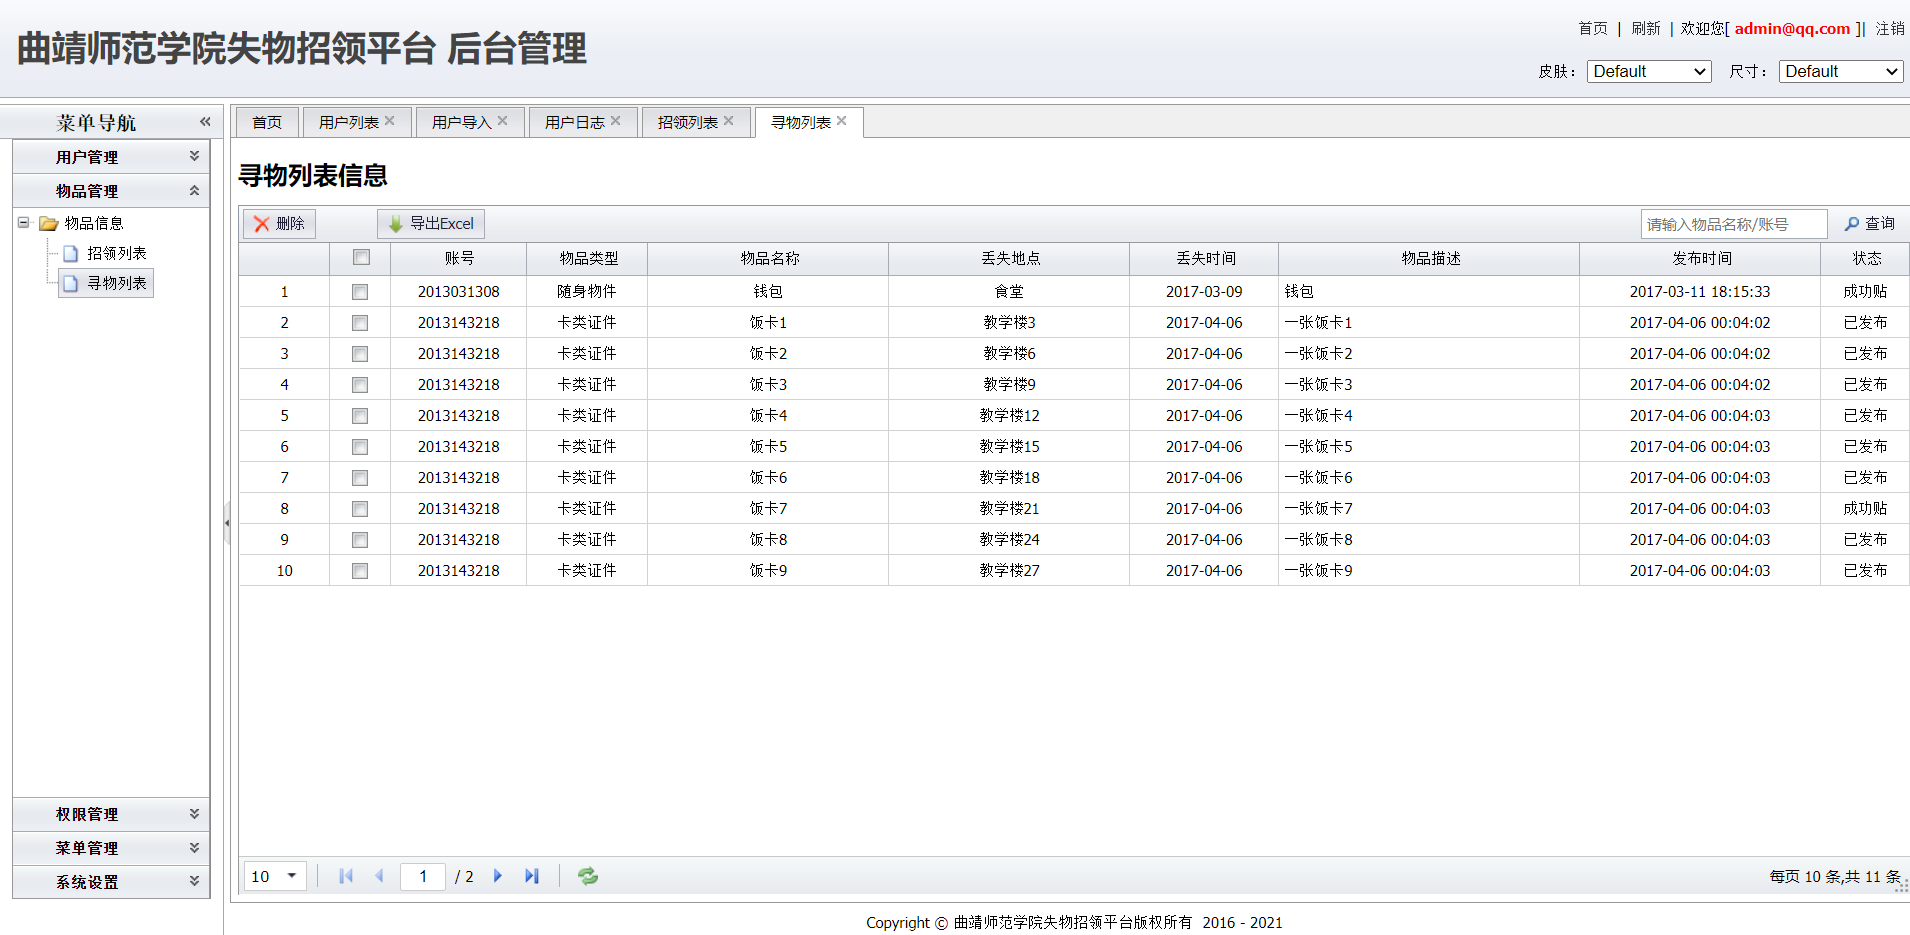Image resolution: width=1910 pixels, height=935 pixels.
Task: Toggle the select-all header checkbox
Action: point(361,258)
